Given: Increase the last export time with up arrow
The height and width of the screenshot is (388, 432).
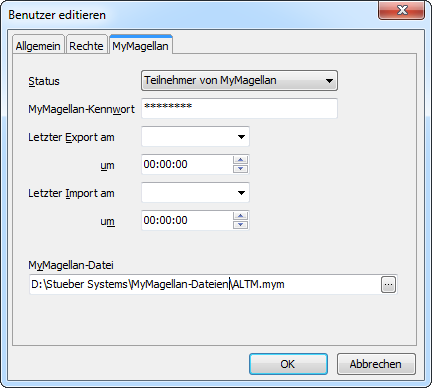Looking at the screenshot, I should (240, 160).
